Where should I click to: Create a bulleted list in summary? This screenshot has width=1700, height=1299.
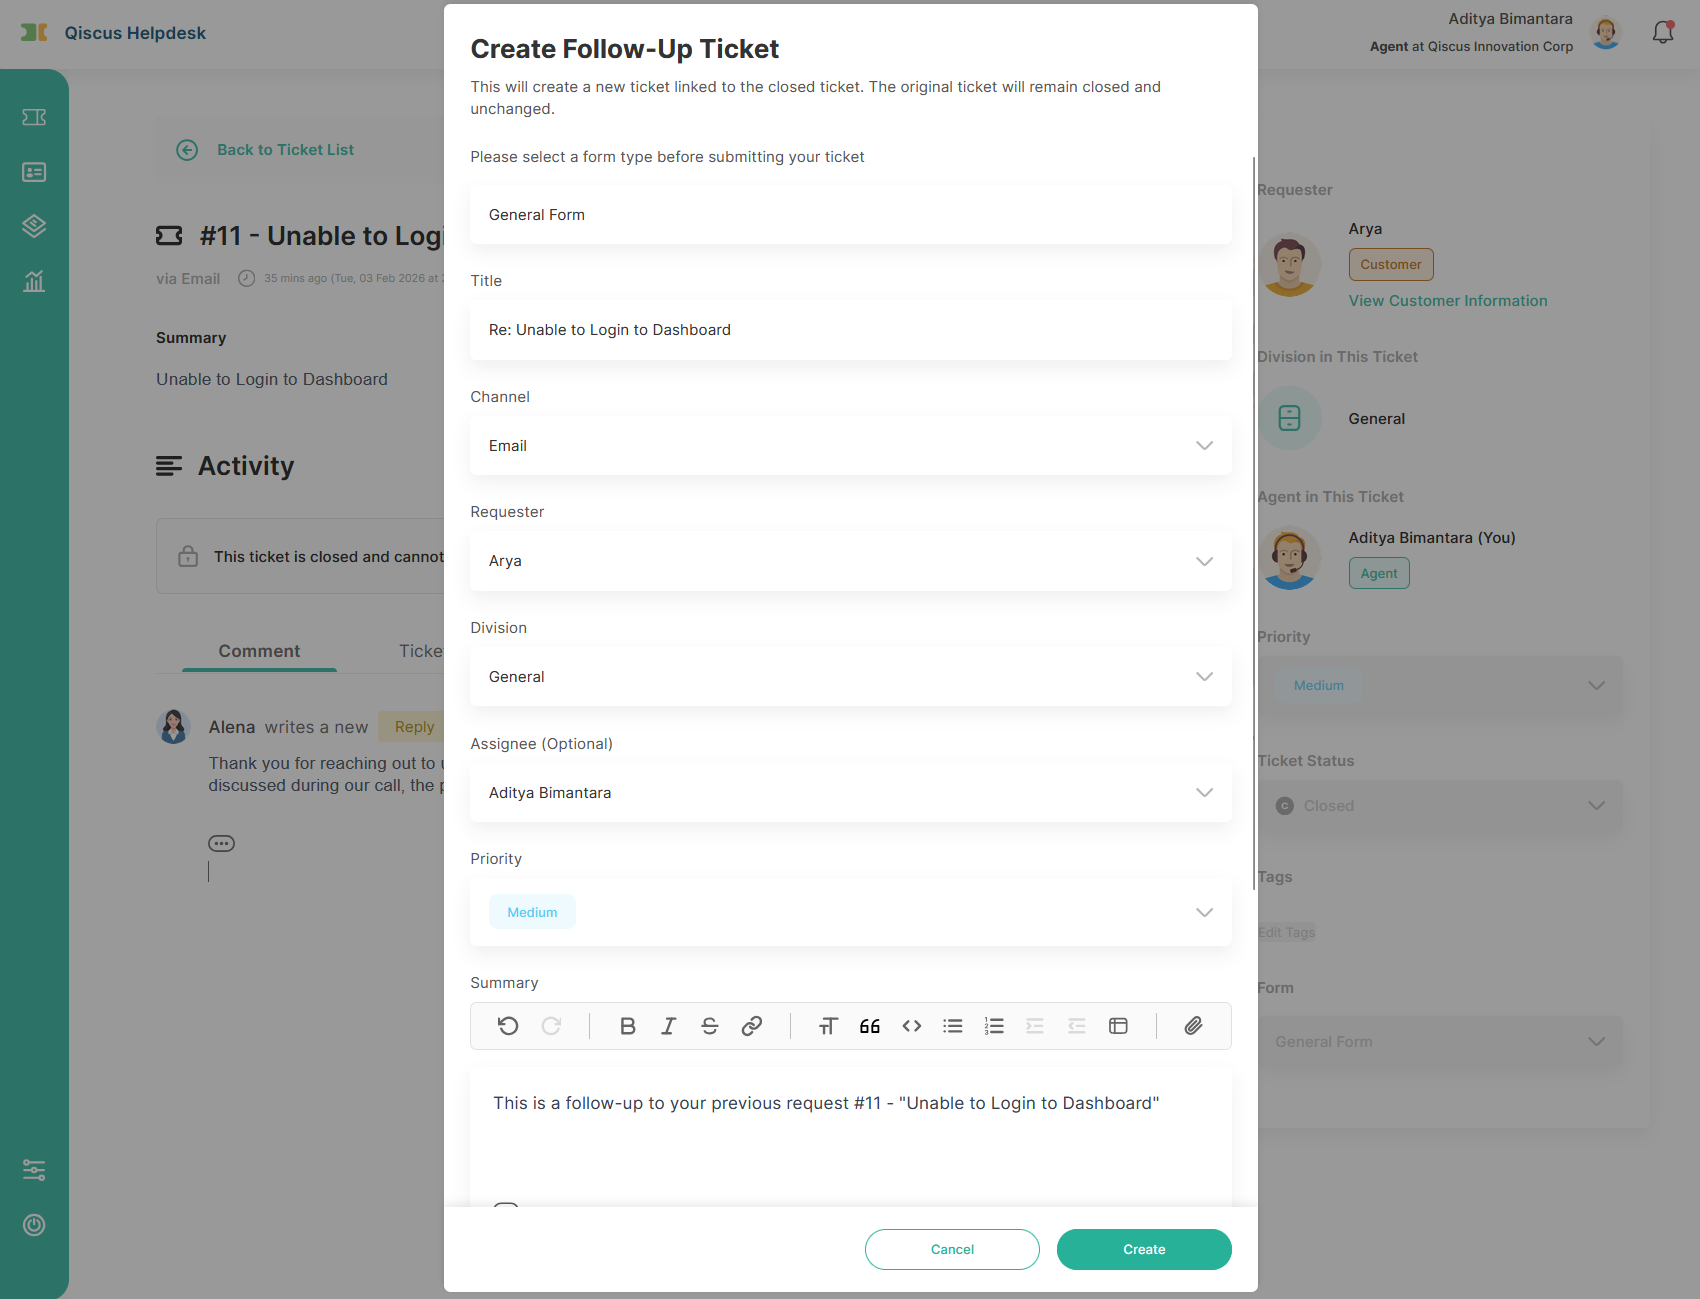[x=953, y=1026]
